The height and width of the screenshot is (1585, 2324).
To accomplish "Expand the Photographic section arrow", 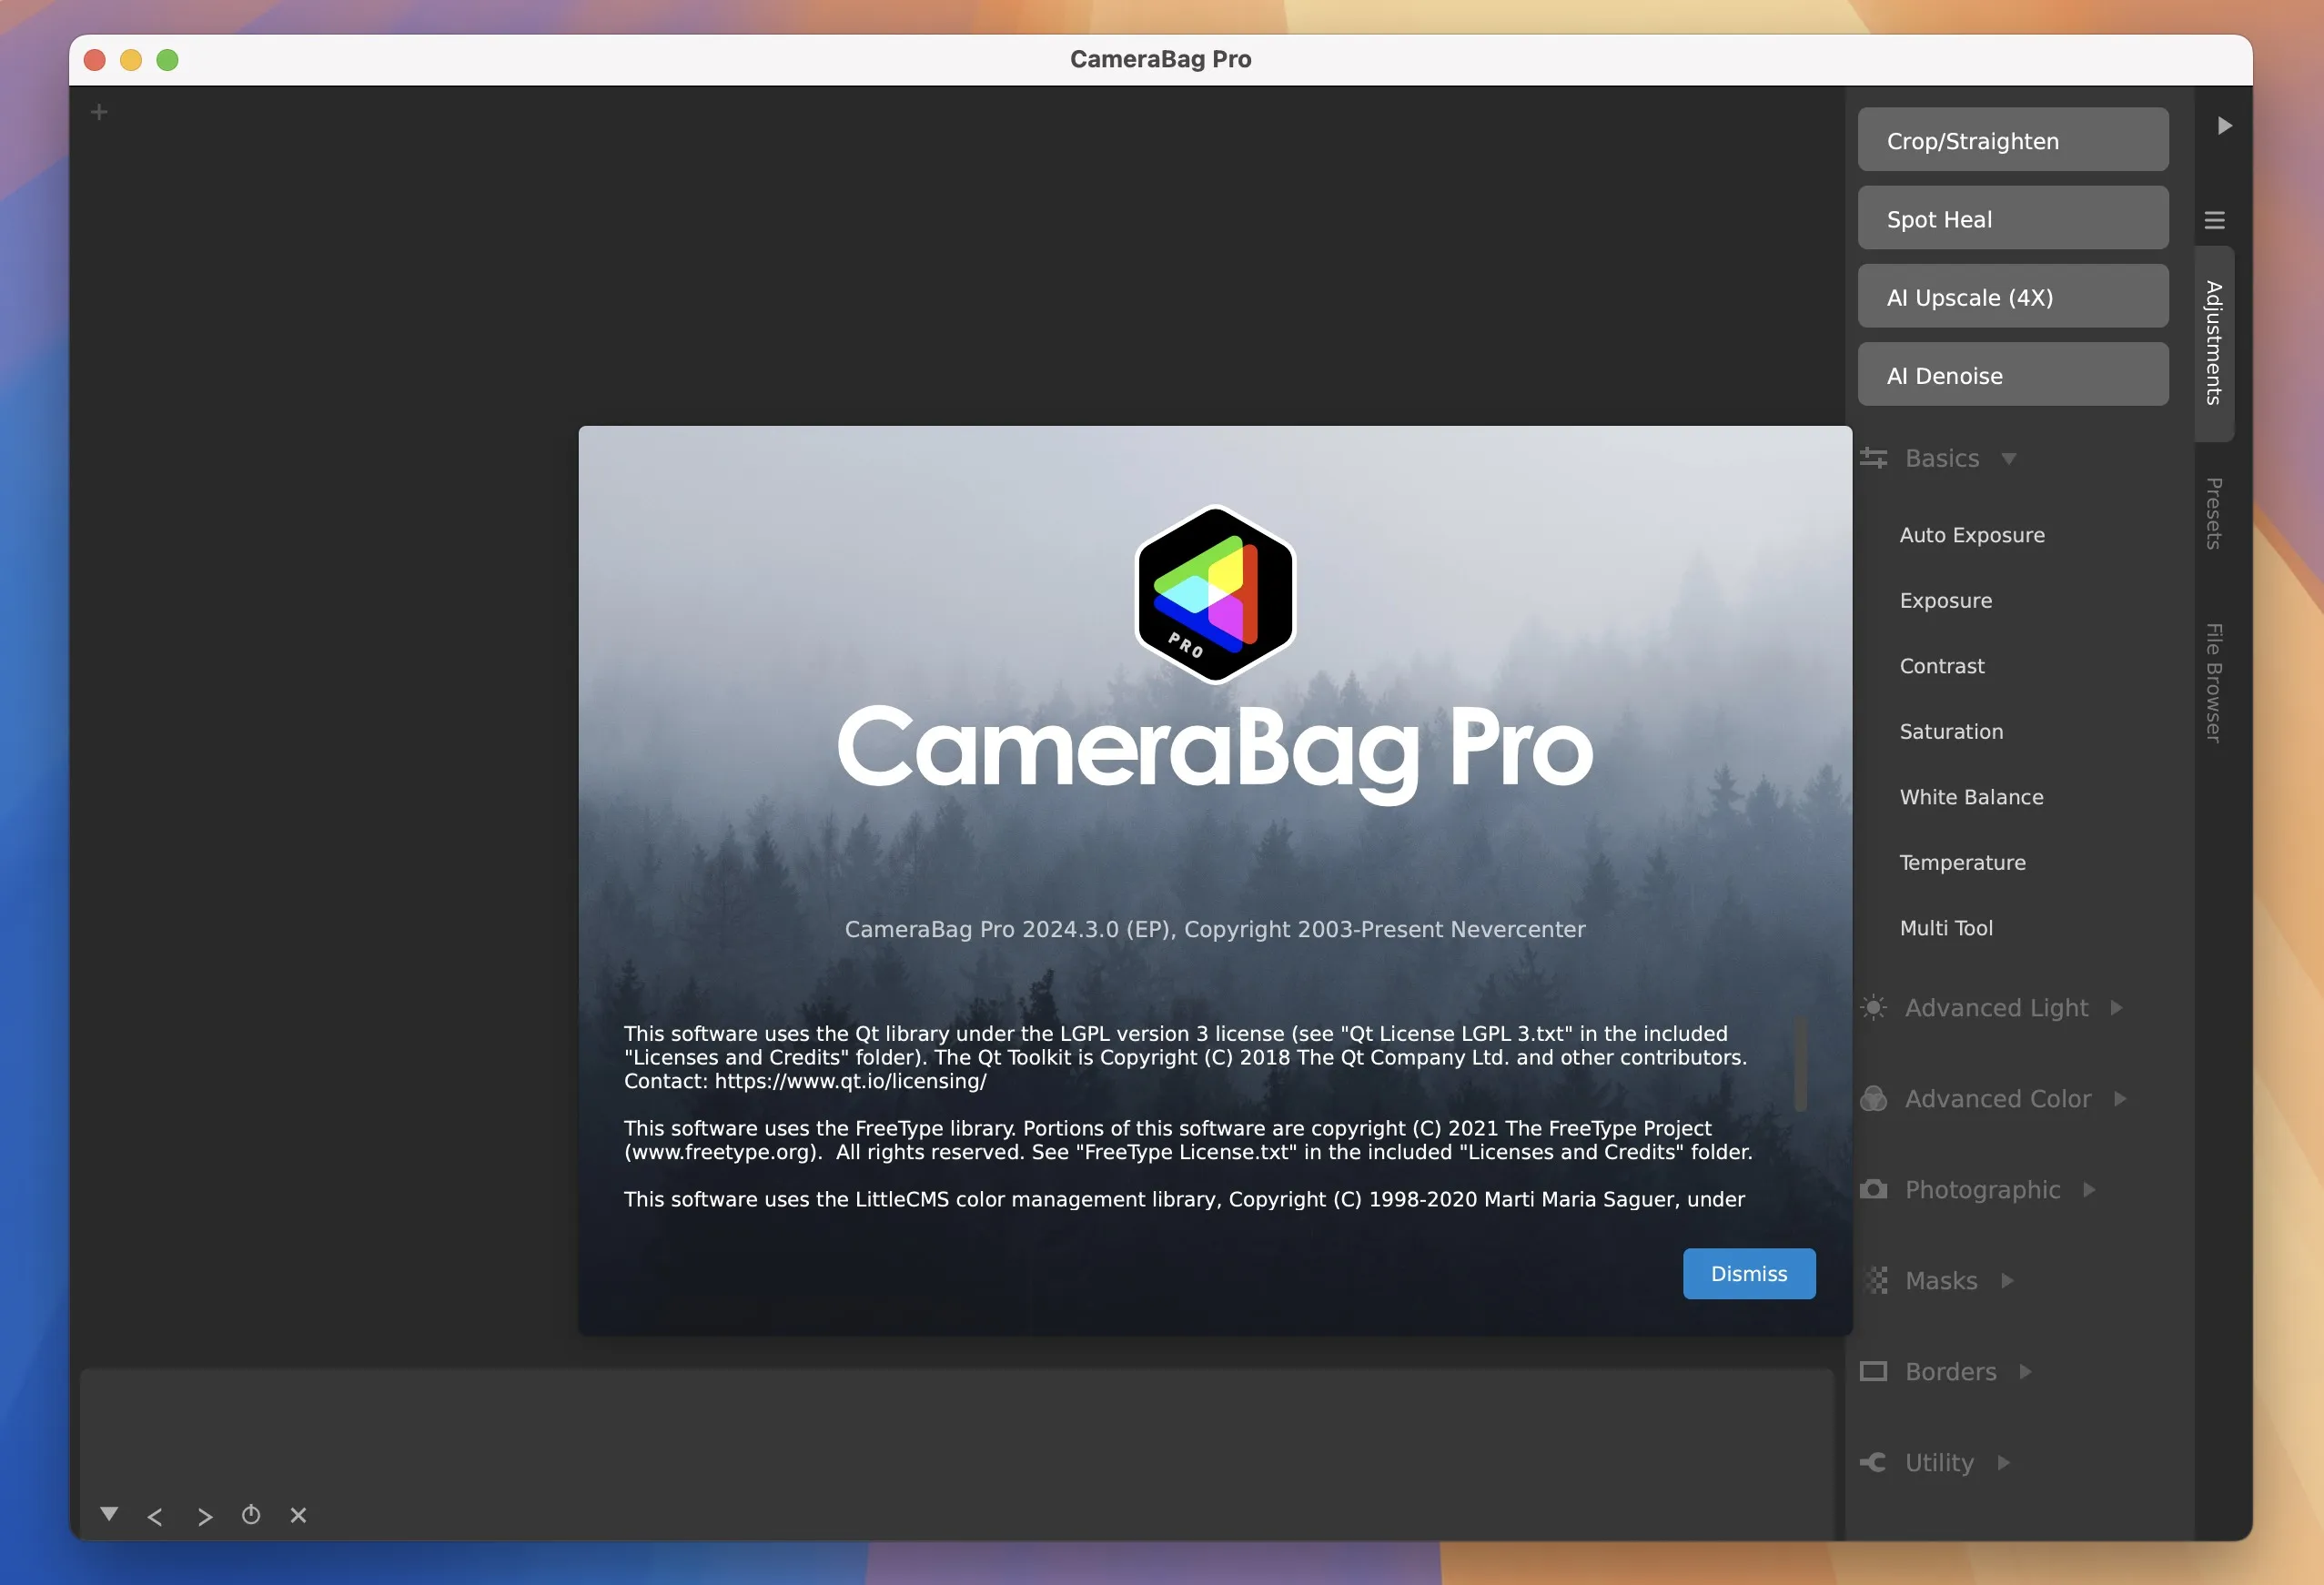I will [2089, 1189].
